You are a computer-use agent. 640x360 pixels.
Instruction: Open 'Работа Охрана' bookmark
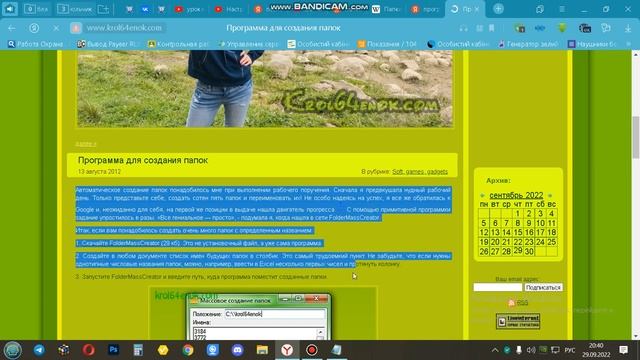click(36, 44)
